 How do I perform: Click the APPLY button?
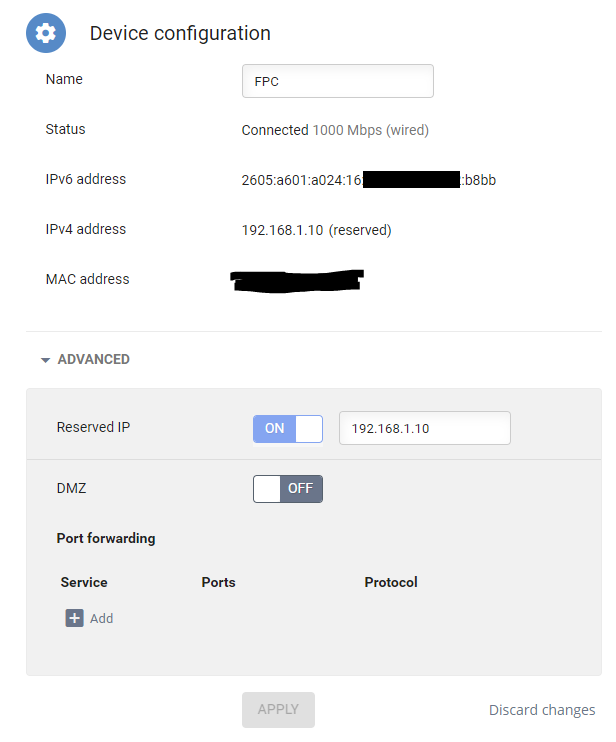278,709
